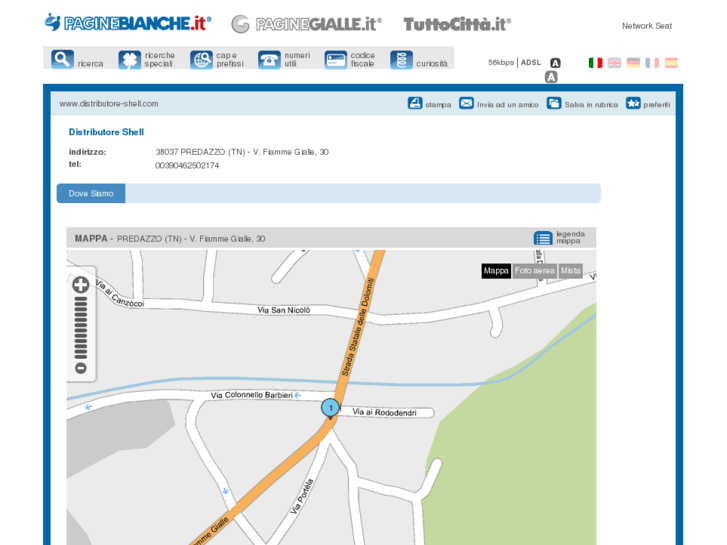Switch language with the Spanish flag

coord(671,63)
